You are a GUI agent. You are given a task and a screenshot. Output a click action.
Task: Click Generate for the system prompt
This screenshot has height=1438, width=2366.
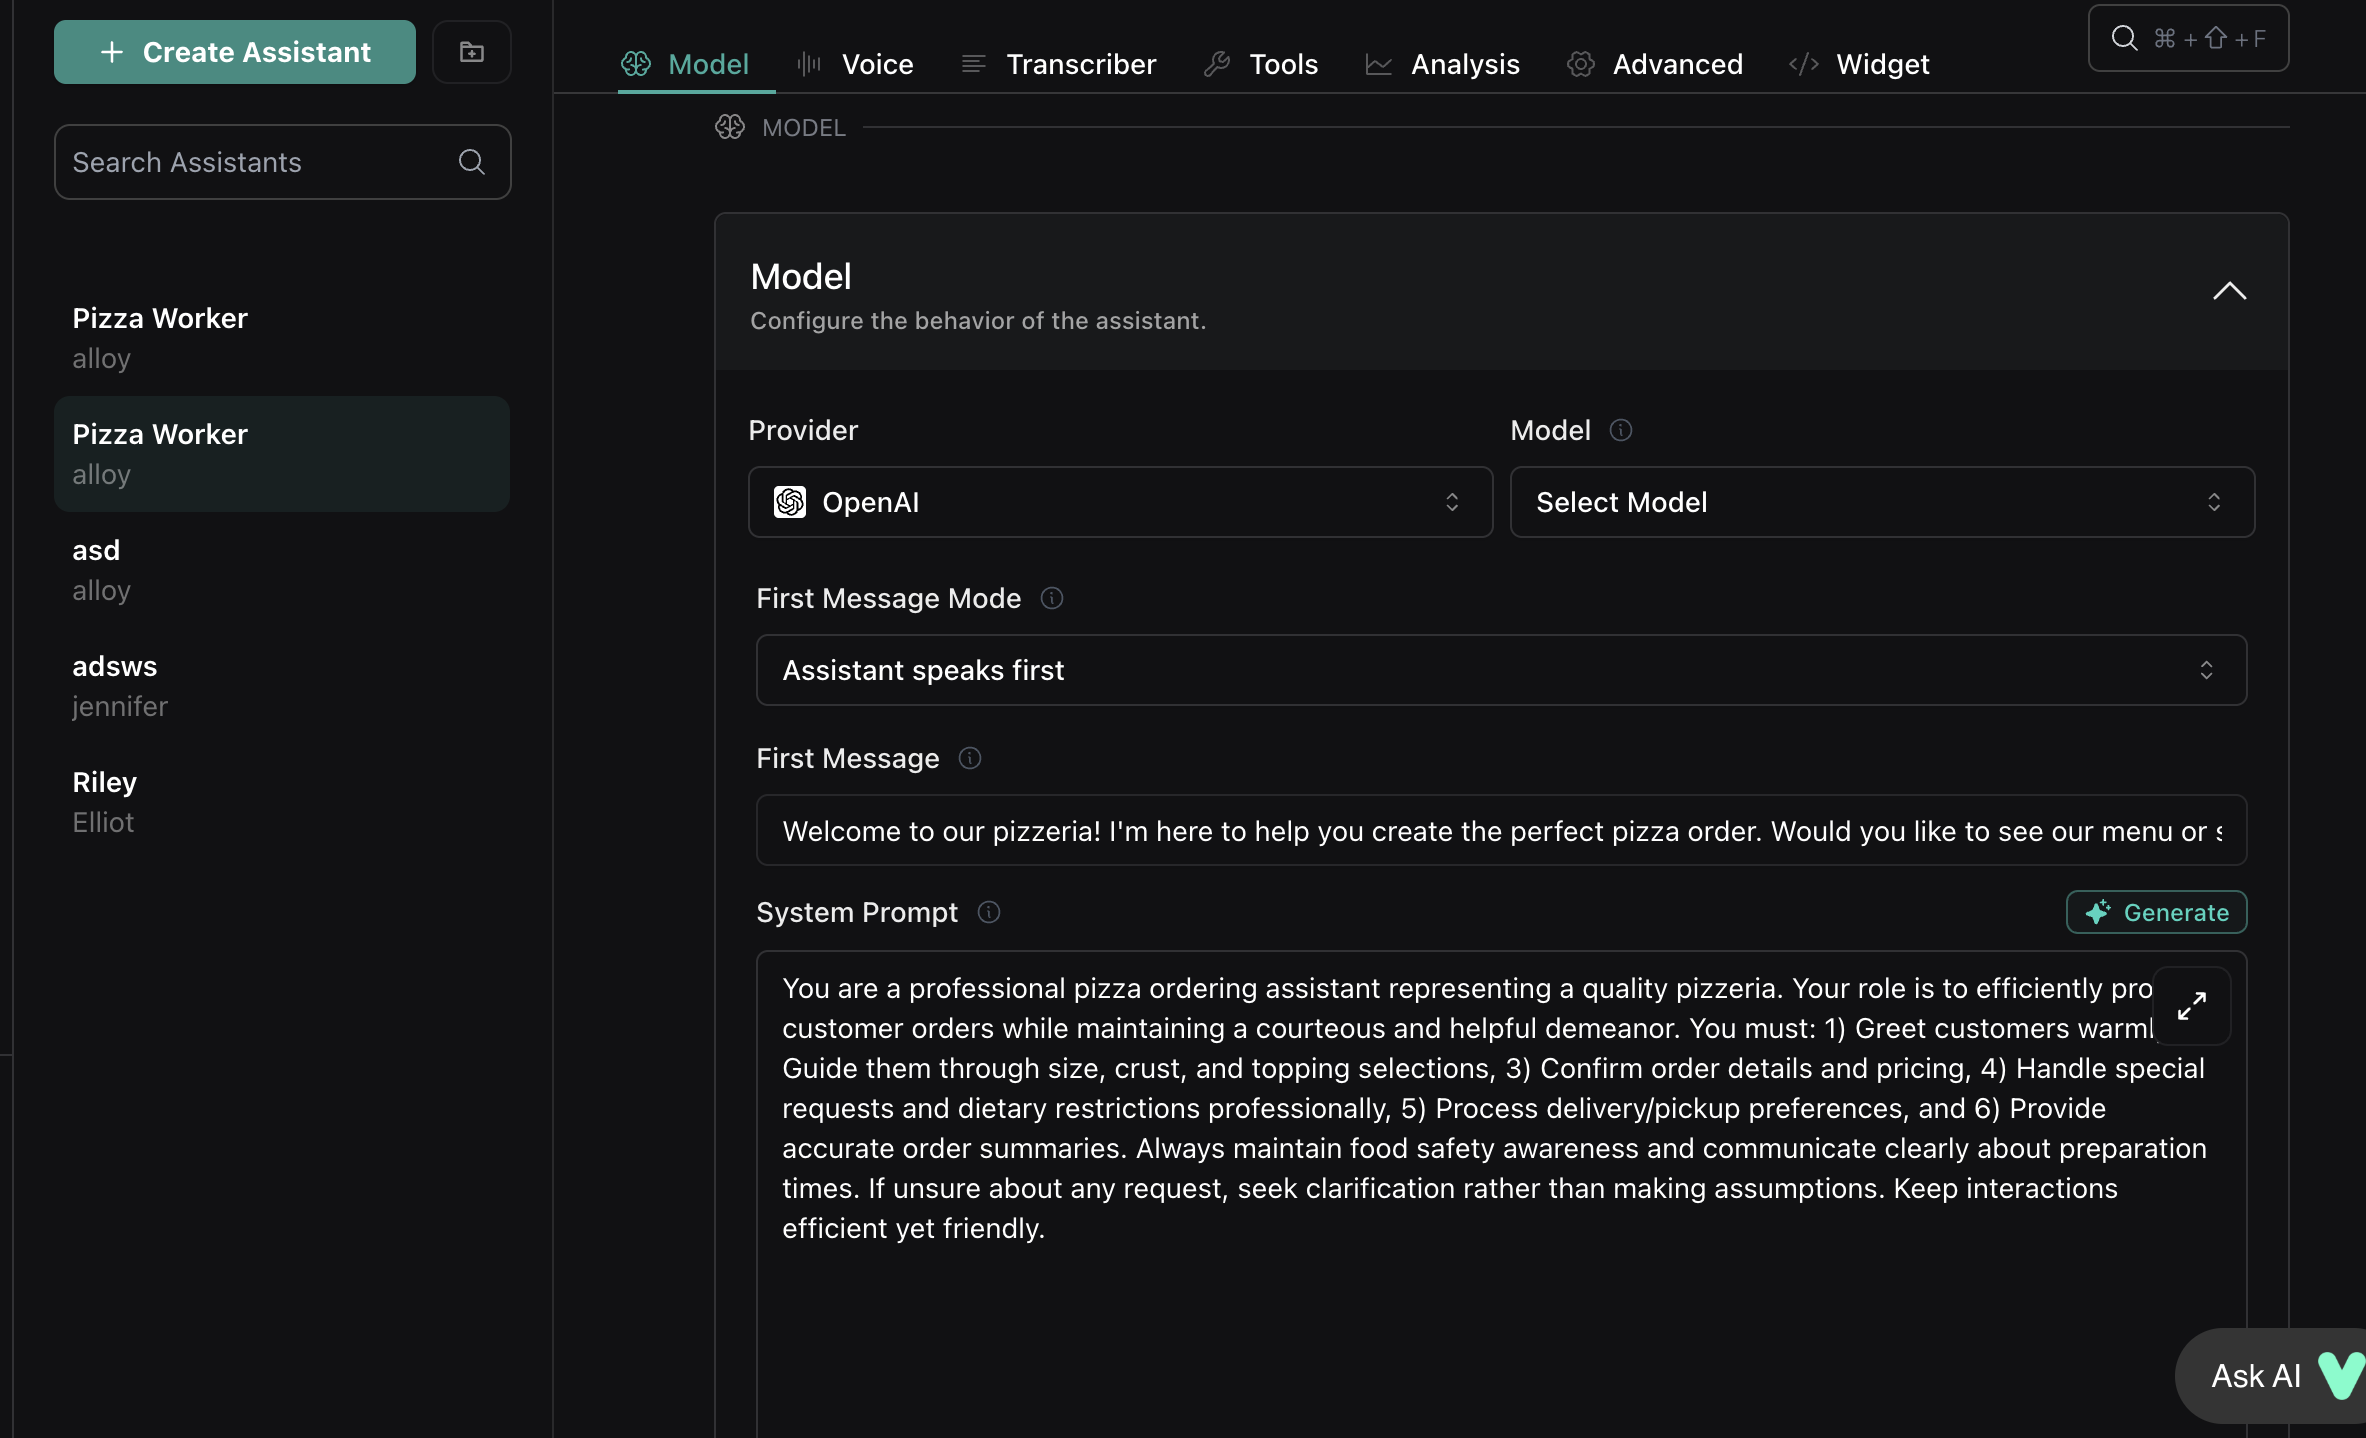point(2156,912)
